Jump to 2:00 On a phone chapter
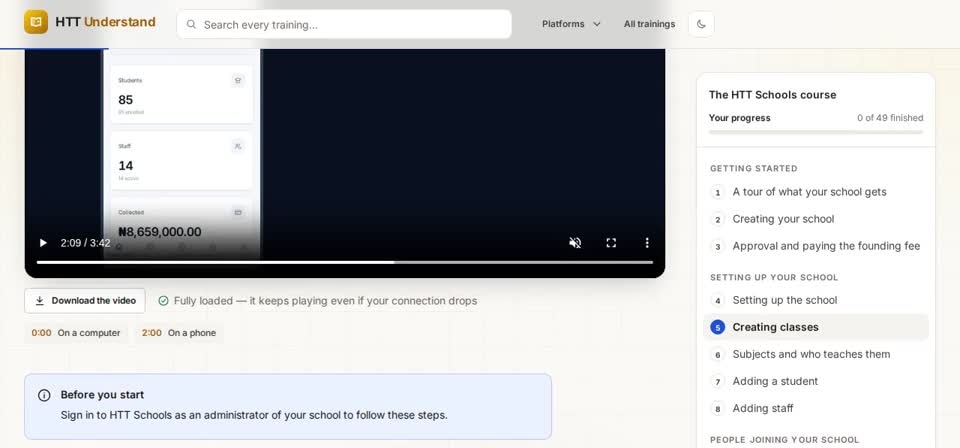The width and height of the screenshot is (960, 448). 179,333
